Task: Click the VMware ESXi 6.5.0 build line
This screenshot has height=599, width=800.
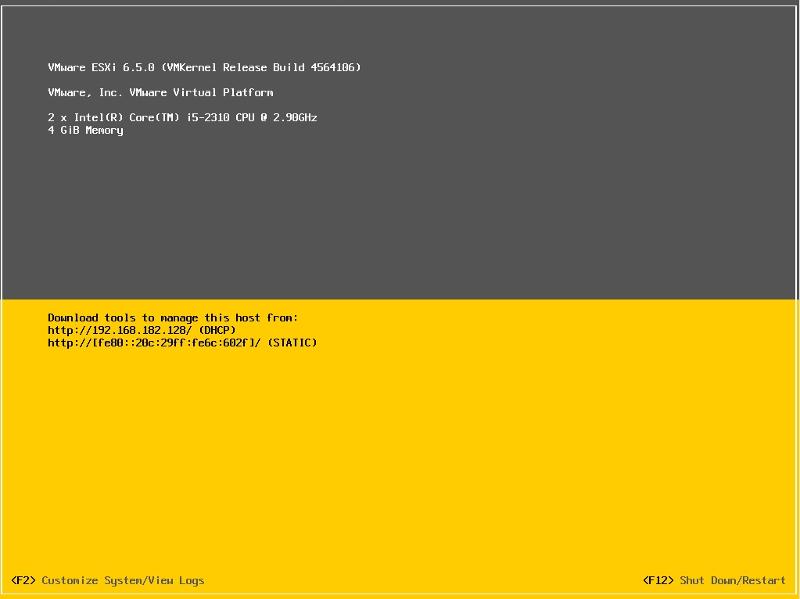Action: (204, 67)
